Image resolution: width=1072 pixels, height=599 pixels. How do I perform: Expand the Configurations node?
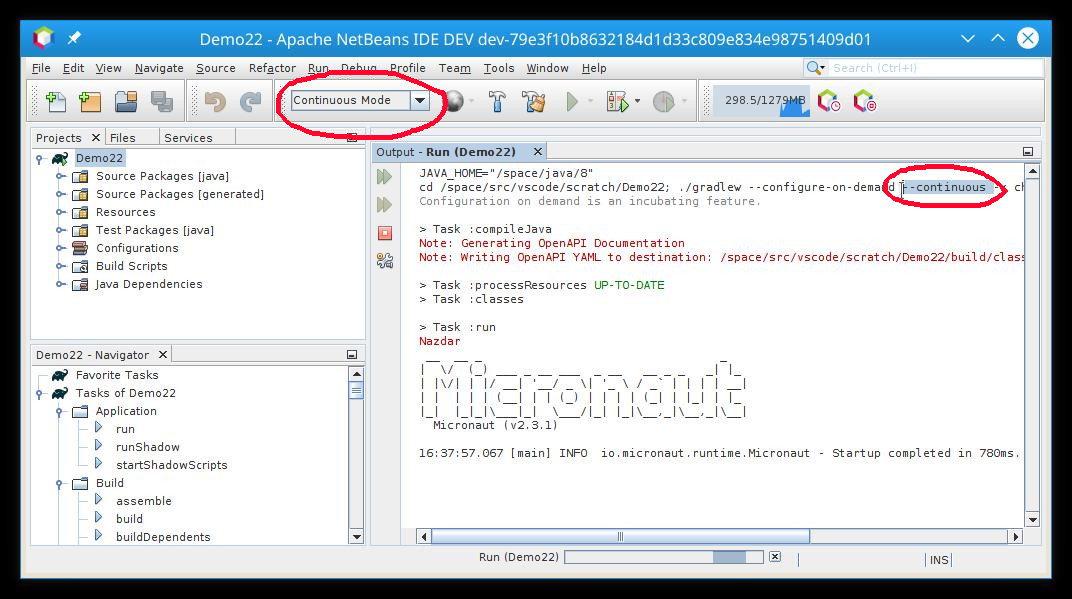click(x=60, y=248)
